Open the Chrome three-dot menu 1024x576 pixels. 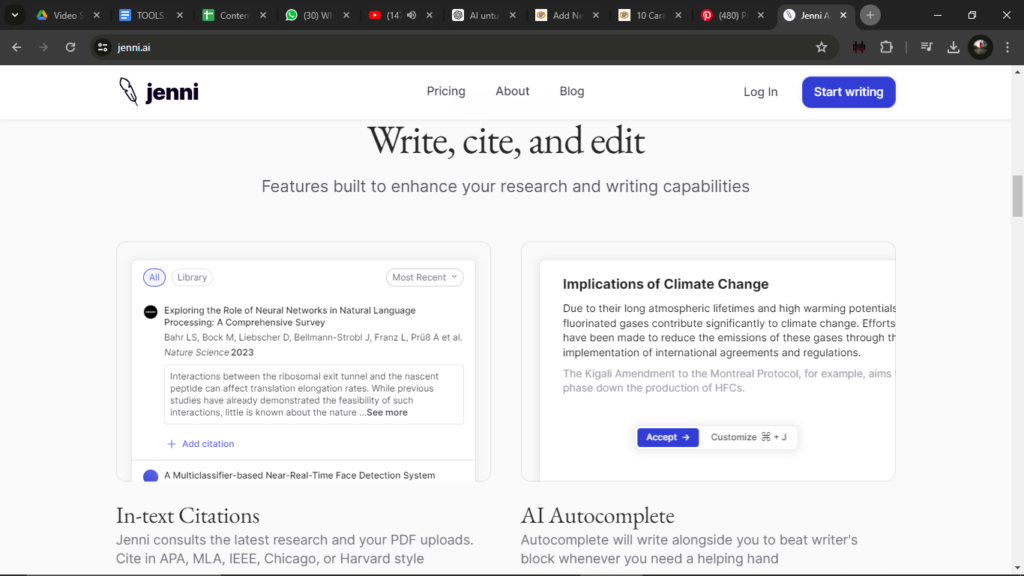[x=1007, y=47]
